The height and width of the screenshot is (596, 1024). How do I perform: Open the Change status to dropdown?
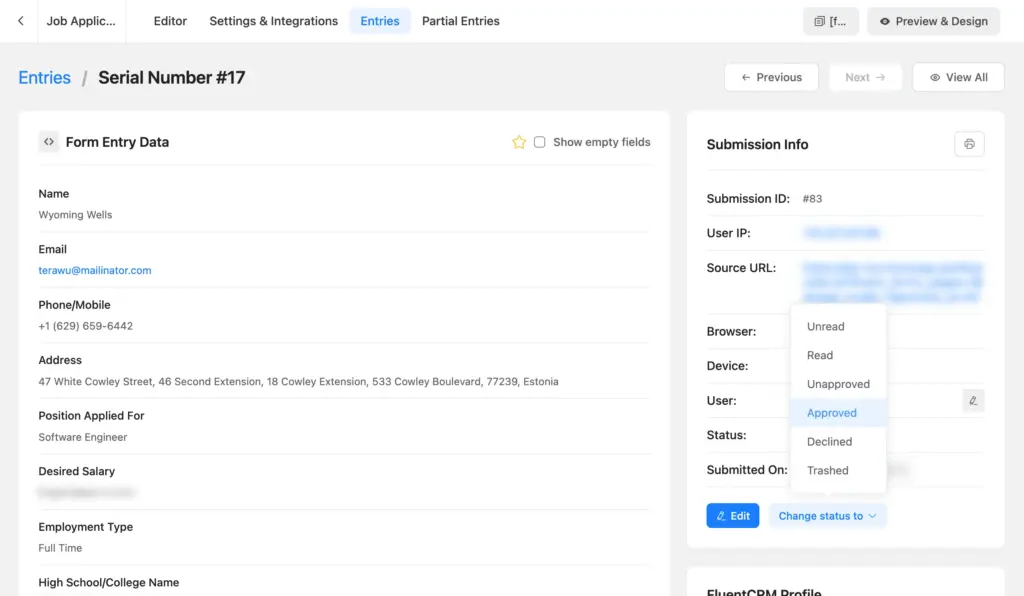click(827, 516)
